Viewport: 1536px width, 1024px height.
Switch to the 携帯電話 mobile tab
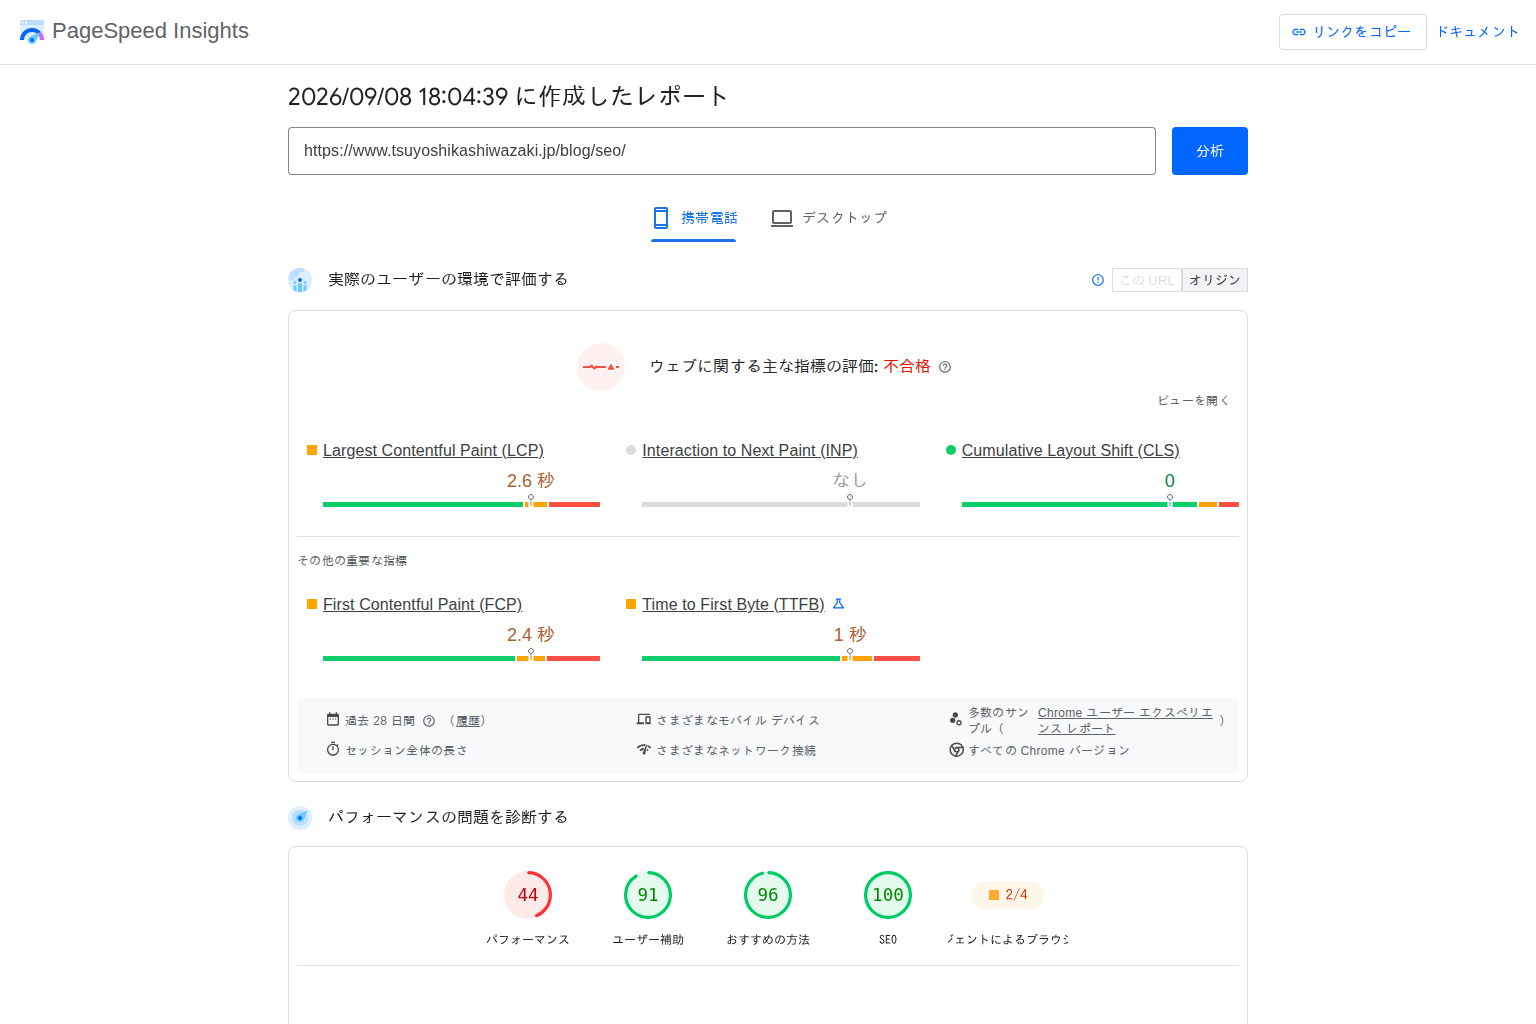click(x=694, y=218)
